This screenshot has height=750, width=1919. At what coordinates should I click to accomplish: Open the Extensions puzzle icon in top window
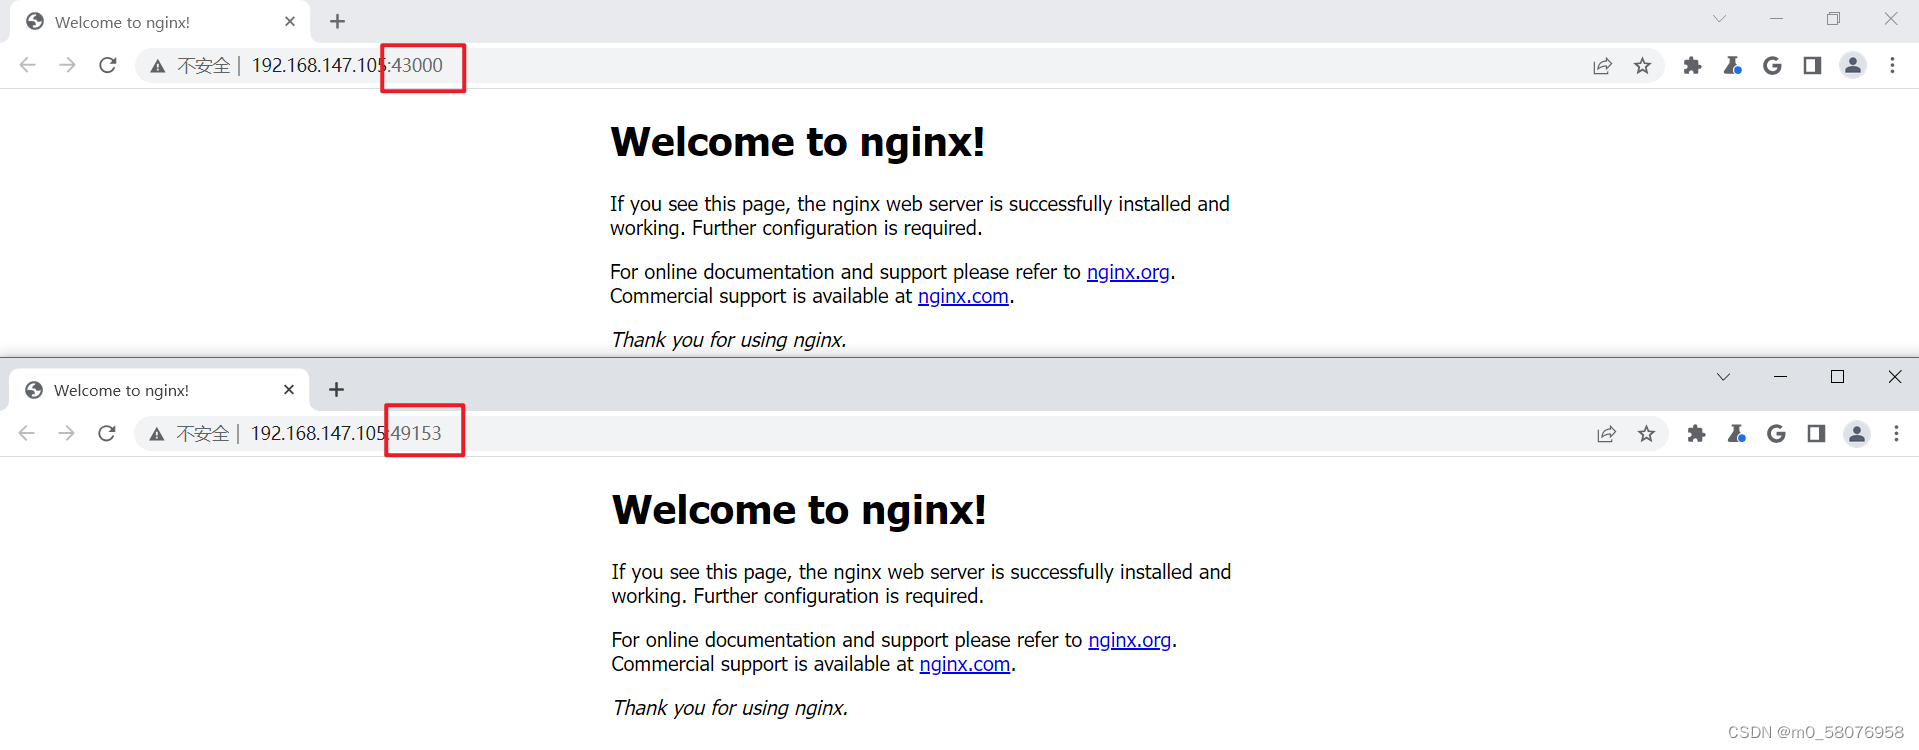1692,65
